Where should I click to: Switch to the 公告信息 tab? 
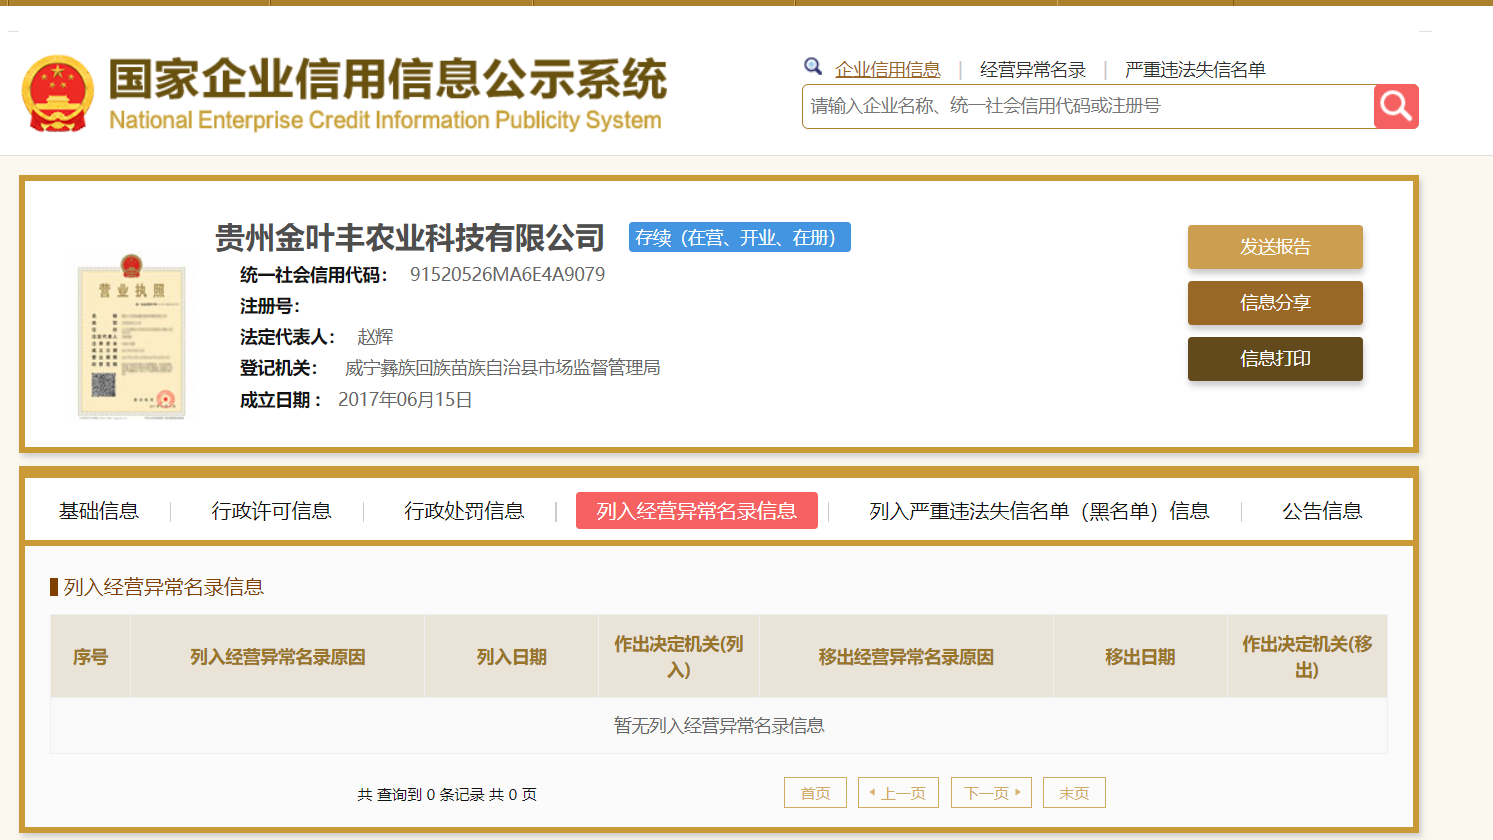1321,511
